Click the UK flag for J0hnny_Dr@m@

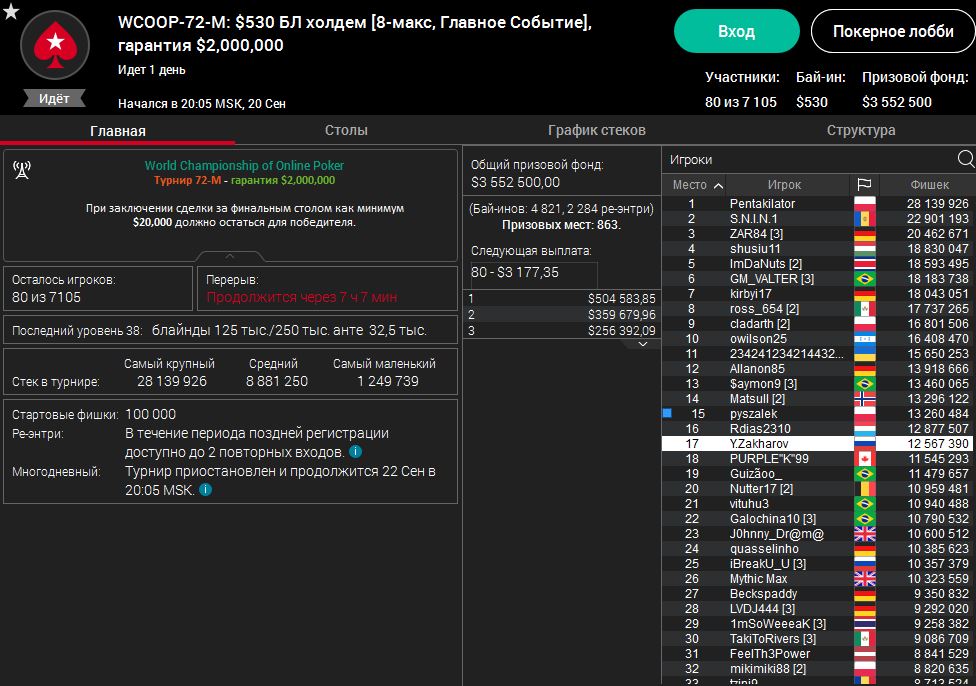click(x=865, y=533)
